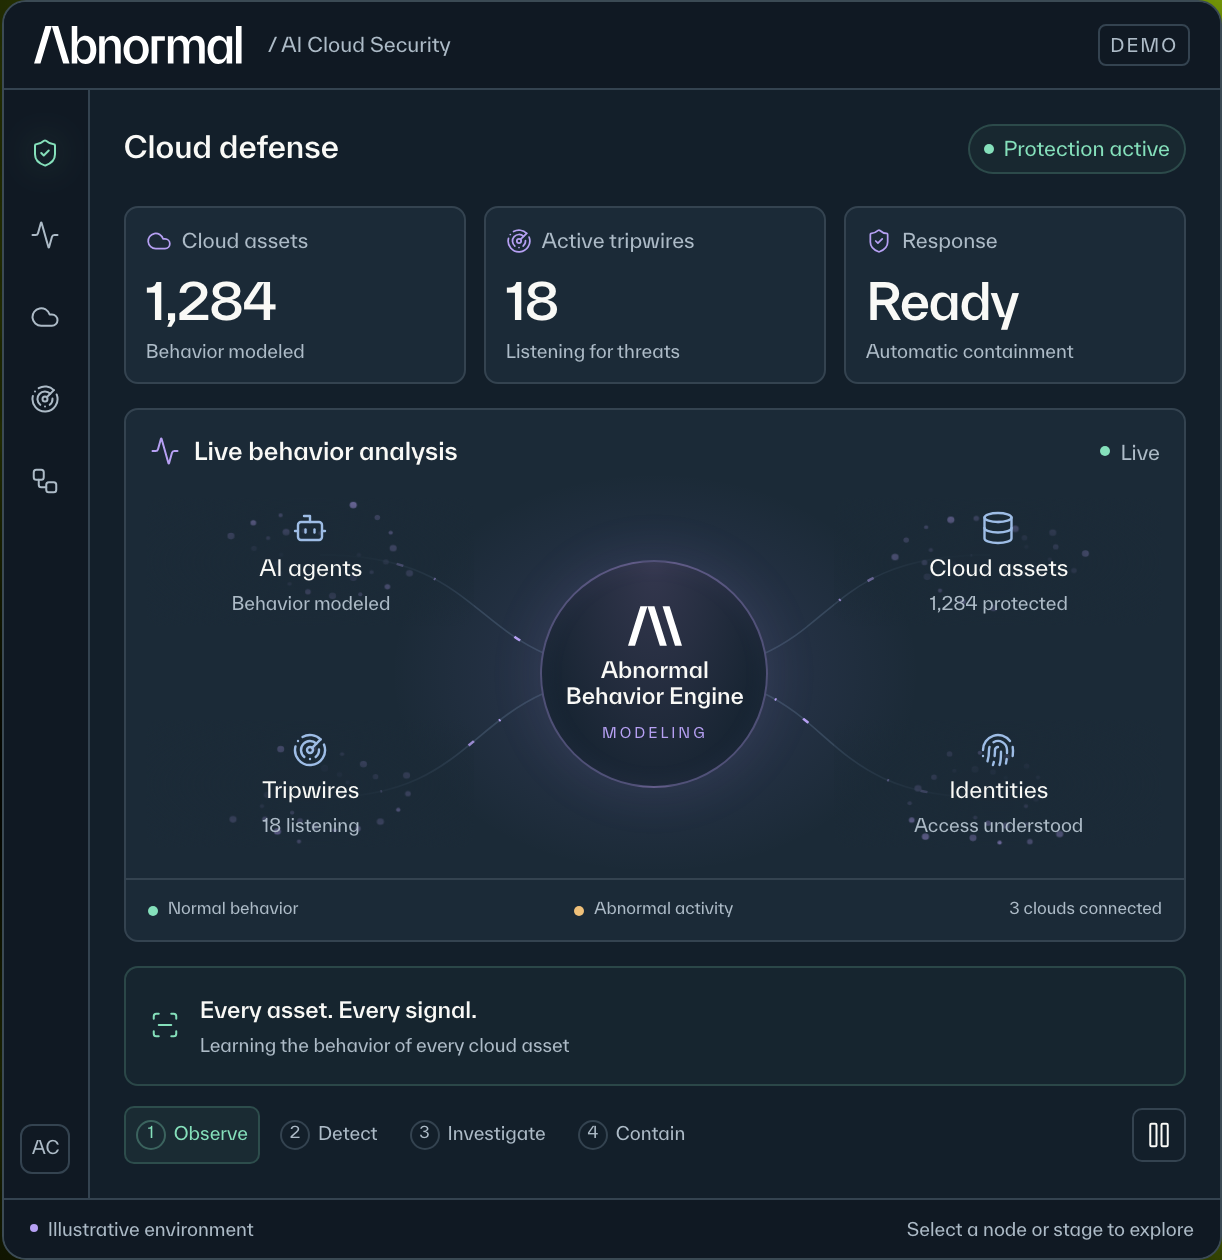
Task: Click the Access understood label
Action: [998, 825]
